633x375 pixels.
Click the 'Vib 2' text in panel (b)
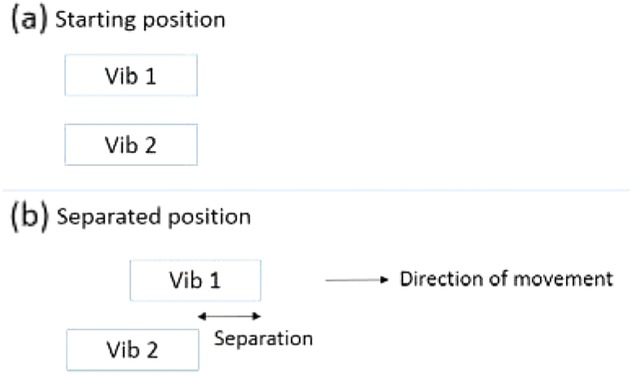coord(132,350)
